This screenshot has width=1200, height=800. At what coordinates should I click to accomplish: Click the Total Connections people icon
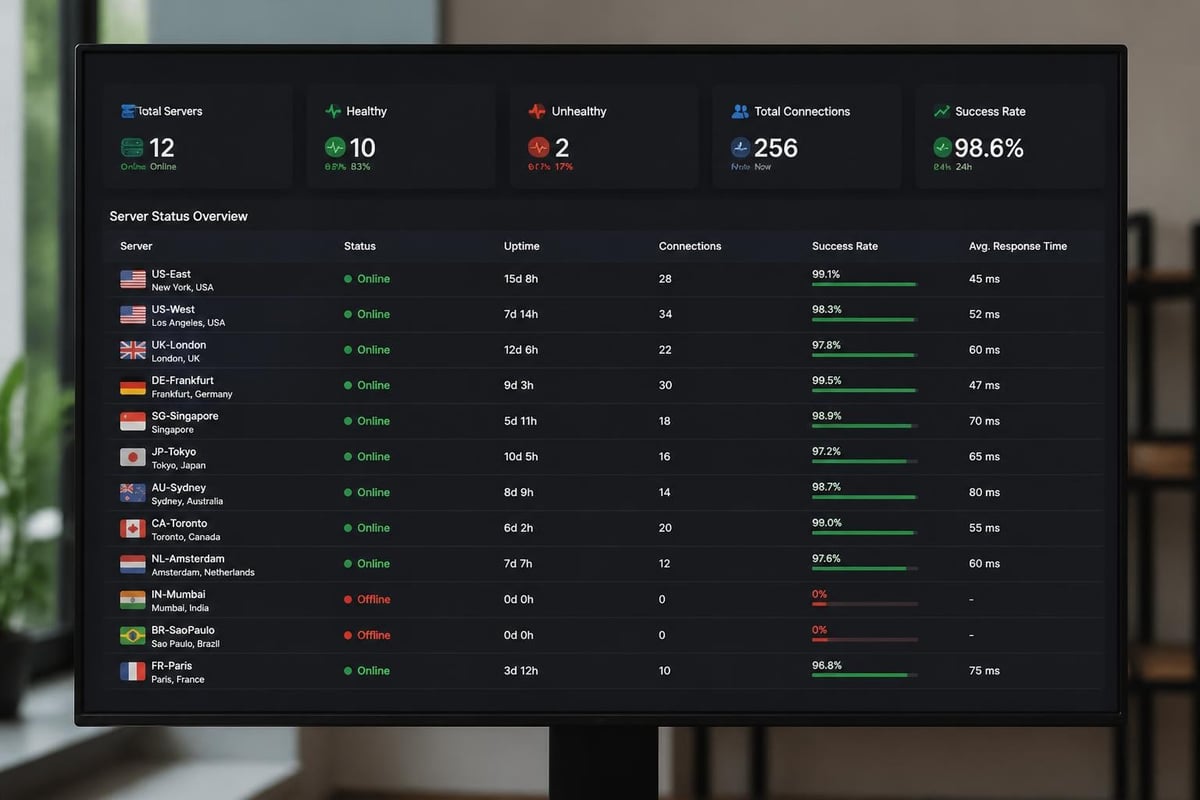tap(740, 111)
